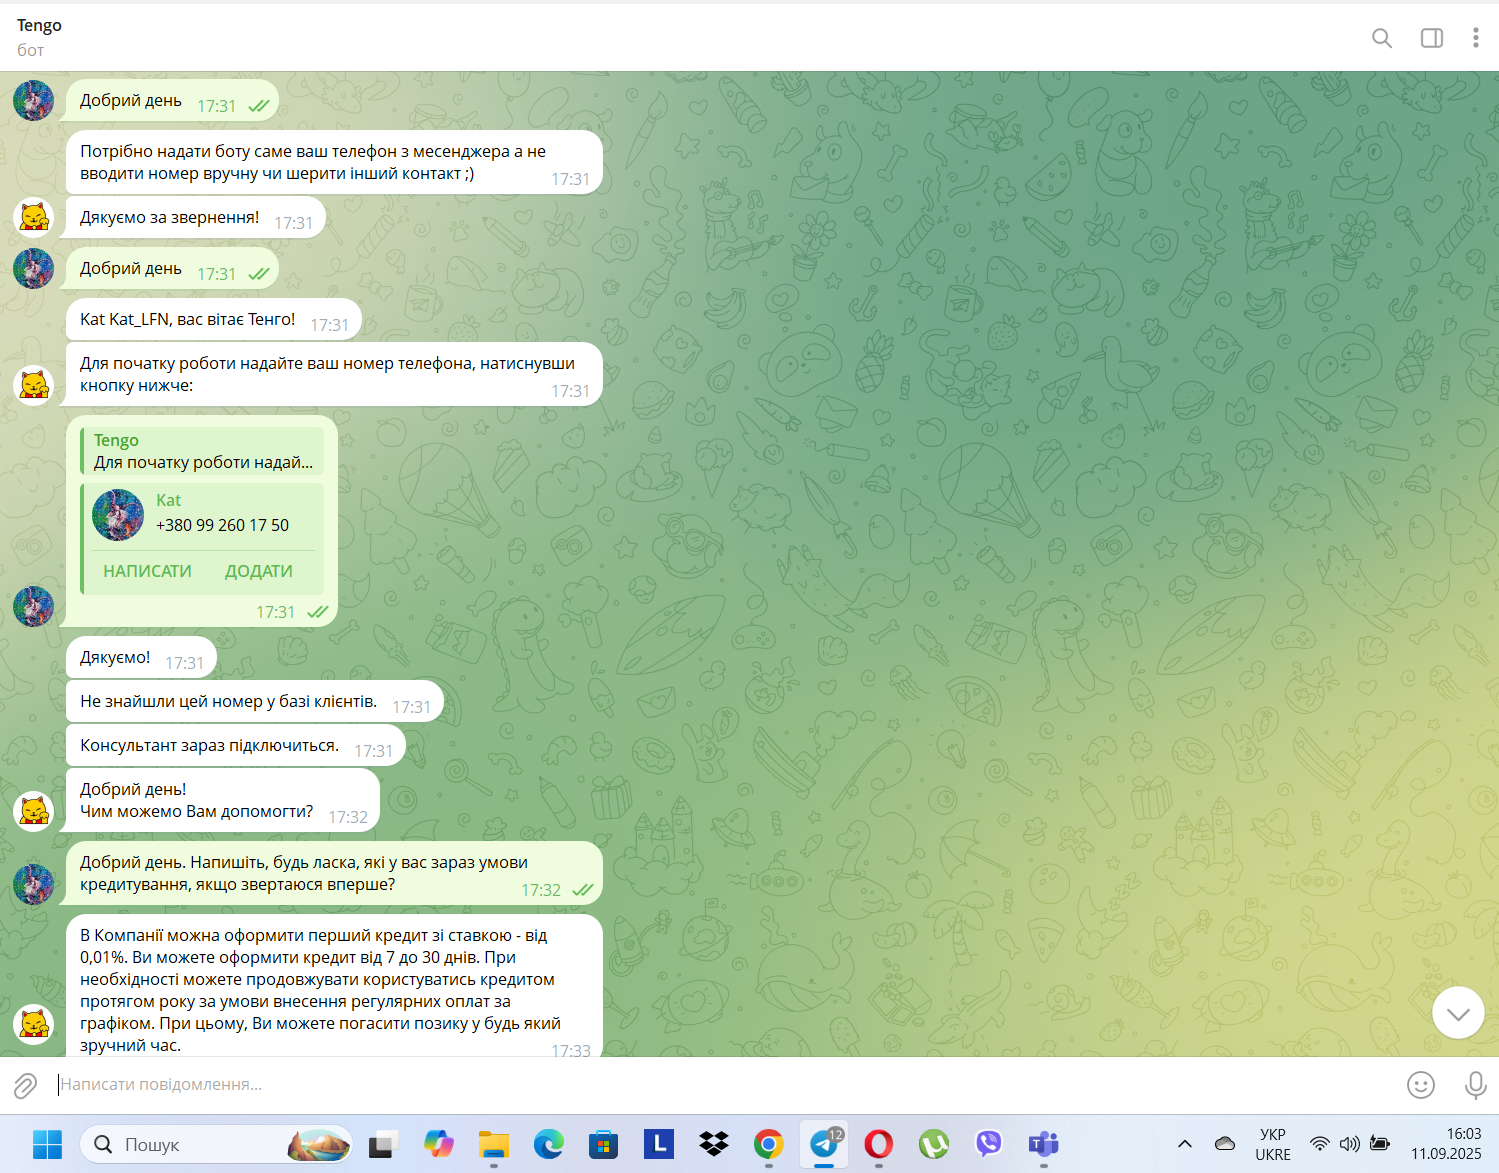Open uTorrent from the taskbar

pos(933,1144)
